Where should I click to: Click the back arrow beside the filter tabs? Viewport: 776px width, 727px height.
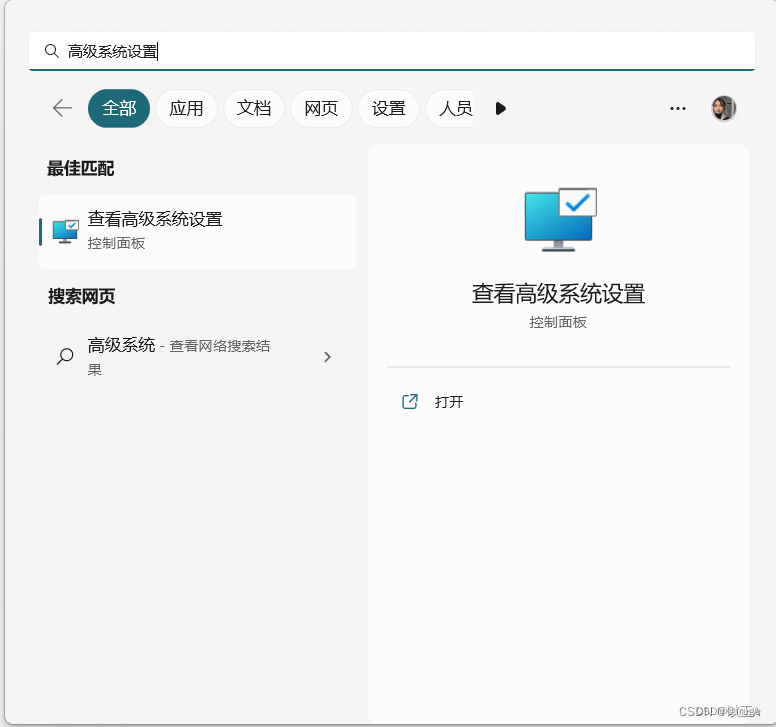pyautogui.click(x=62, y=108)
